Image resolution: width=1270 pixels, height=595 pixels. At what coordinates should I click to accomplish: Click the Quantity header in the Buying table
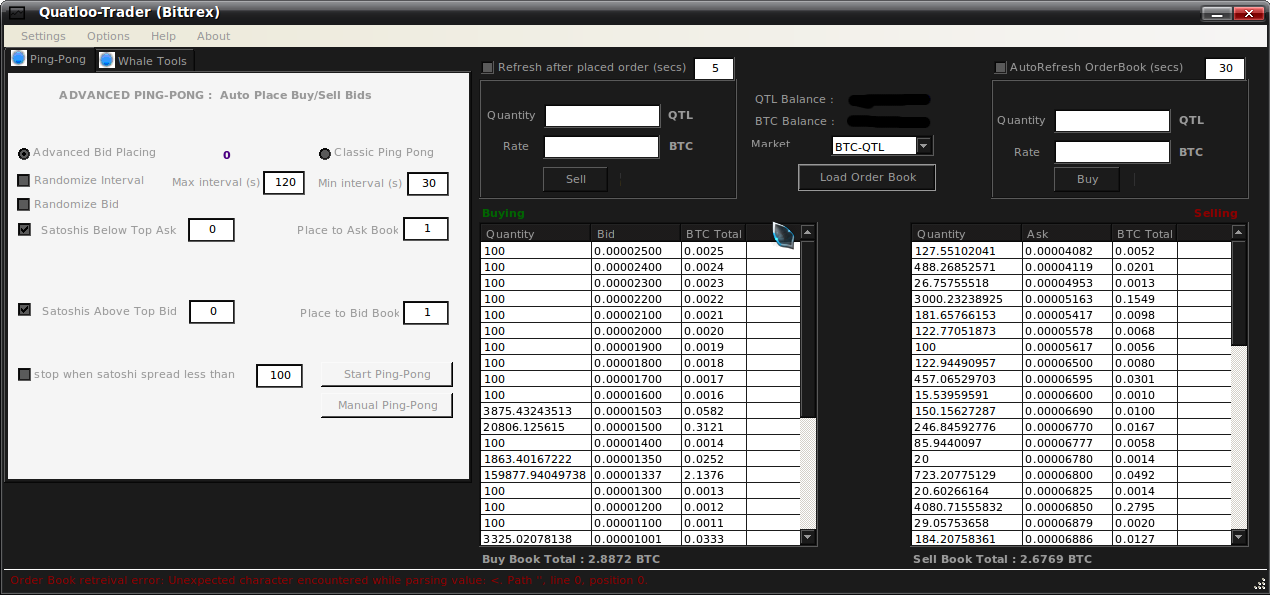click(536, 233)
